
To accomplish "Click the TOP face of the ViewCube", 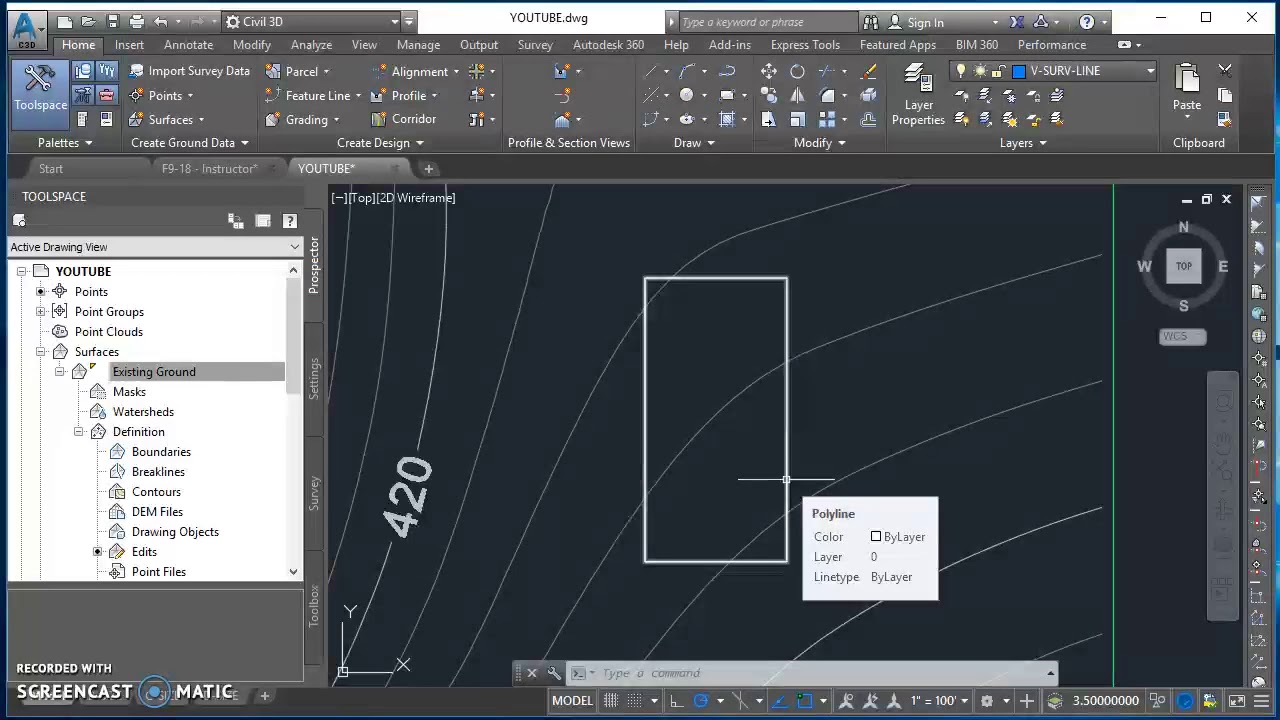I will 1184,266.
